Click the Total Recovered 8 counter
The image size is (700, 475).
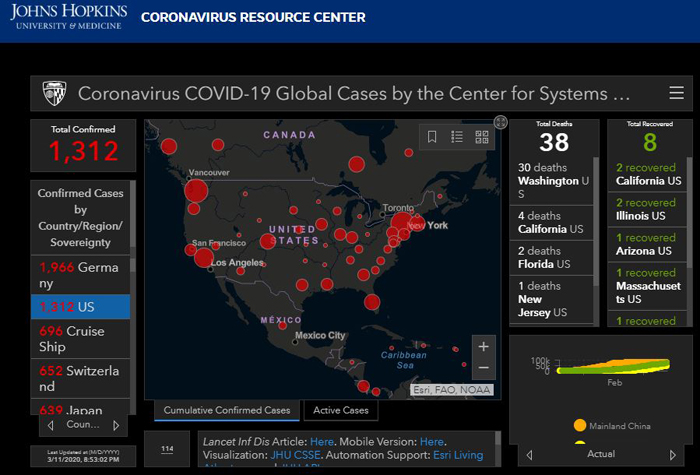click(x=650, y=138)
